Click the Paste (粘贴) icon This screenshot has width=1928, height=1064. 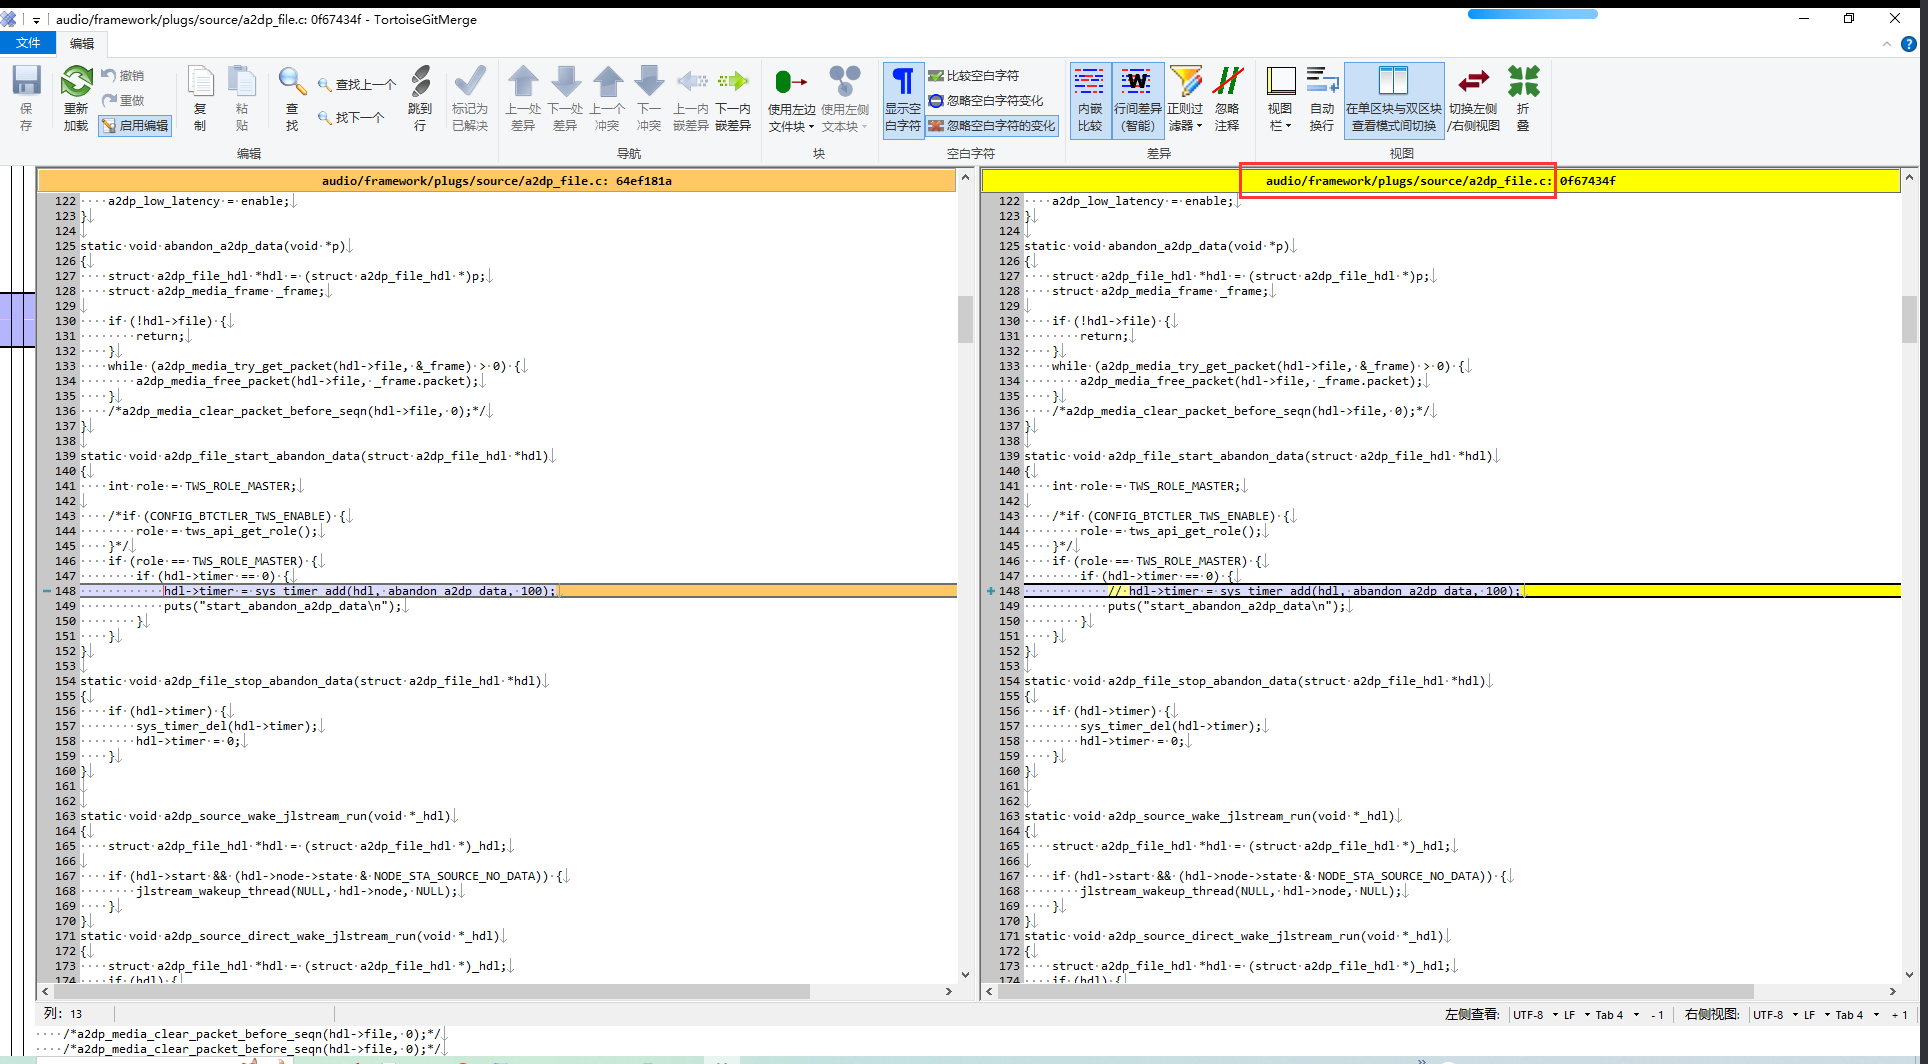241,98
